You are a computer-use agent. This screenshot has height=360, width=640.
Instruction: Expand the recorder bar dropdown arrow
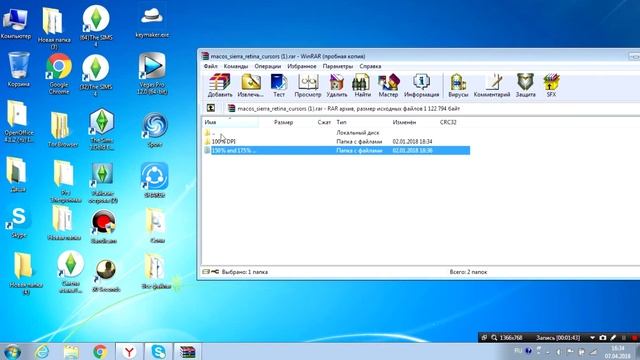click(592, 338)
